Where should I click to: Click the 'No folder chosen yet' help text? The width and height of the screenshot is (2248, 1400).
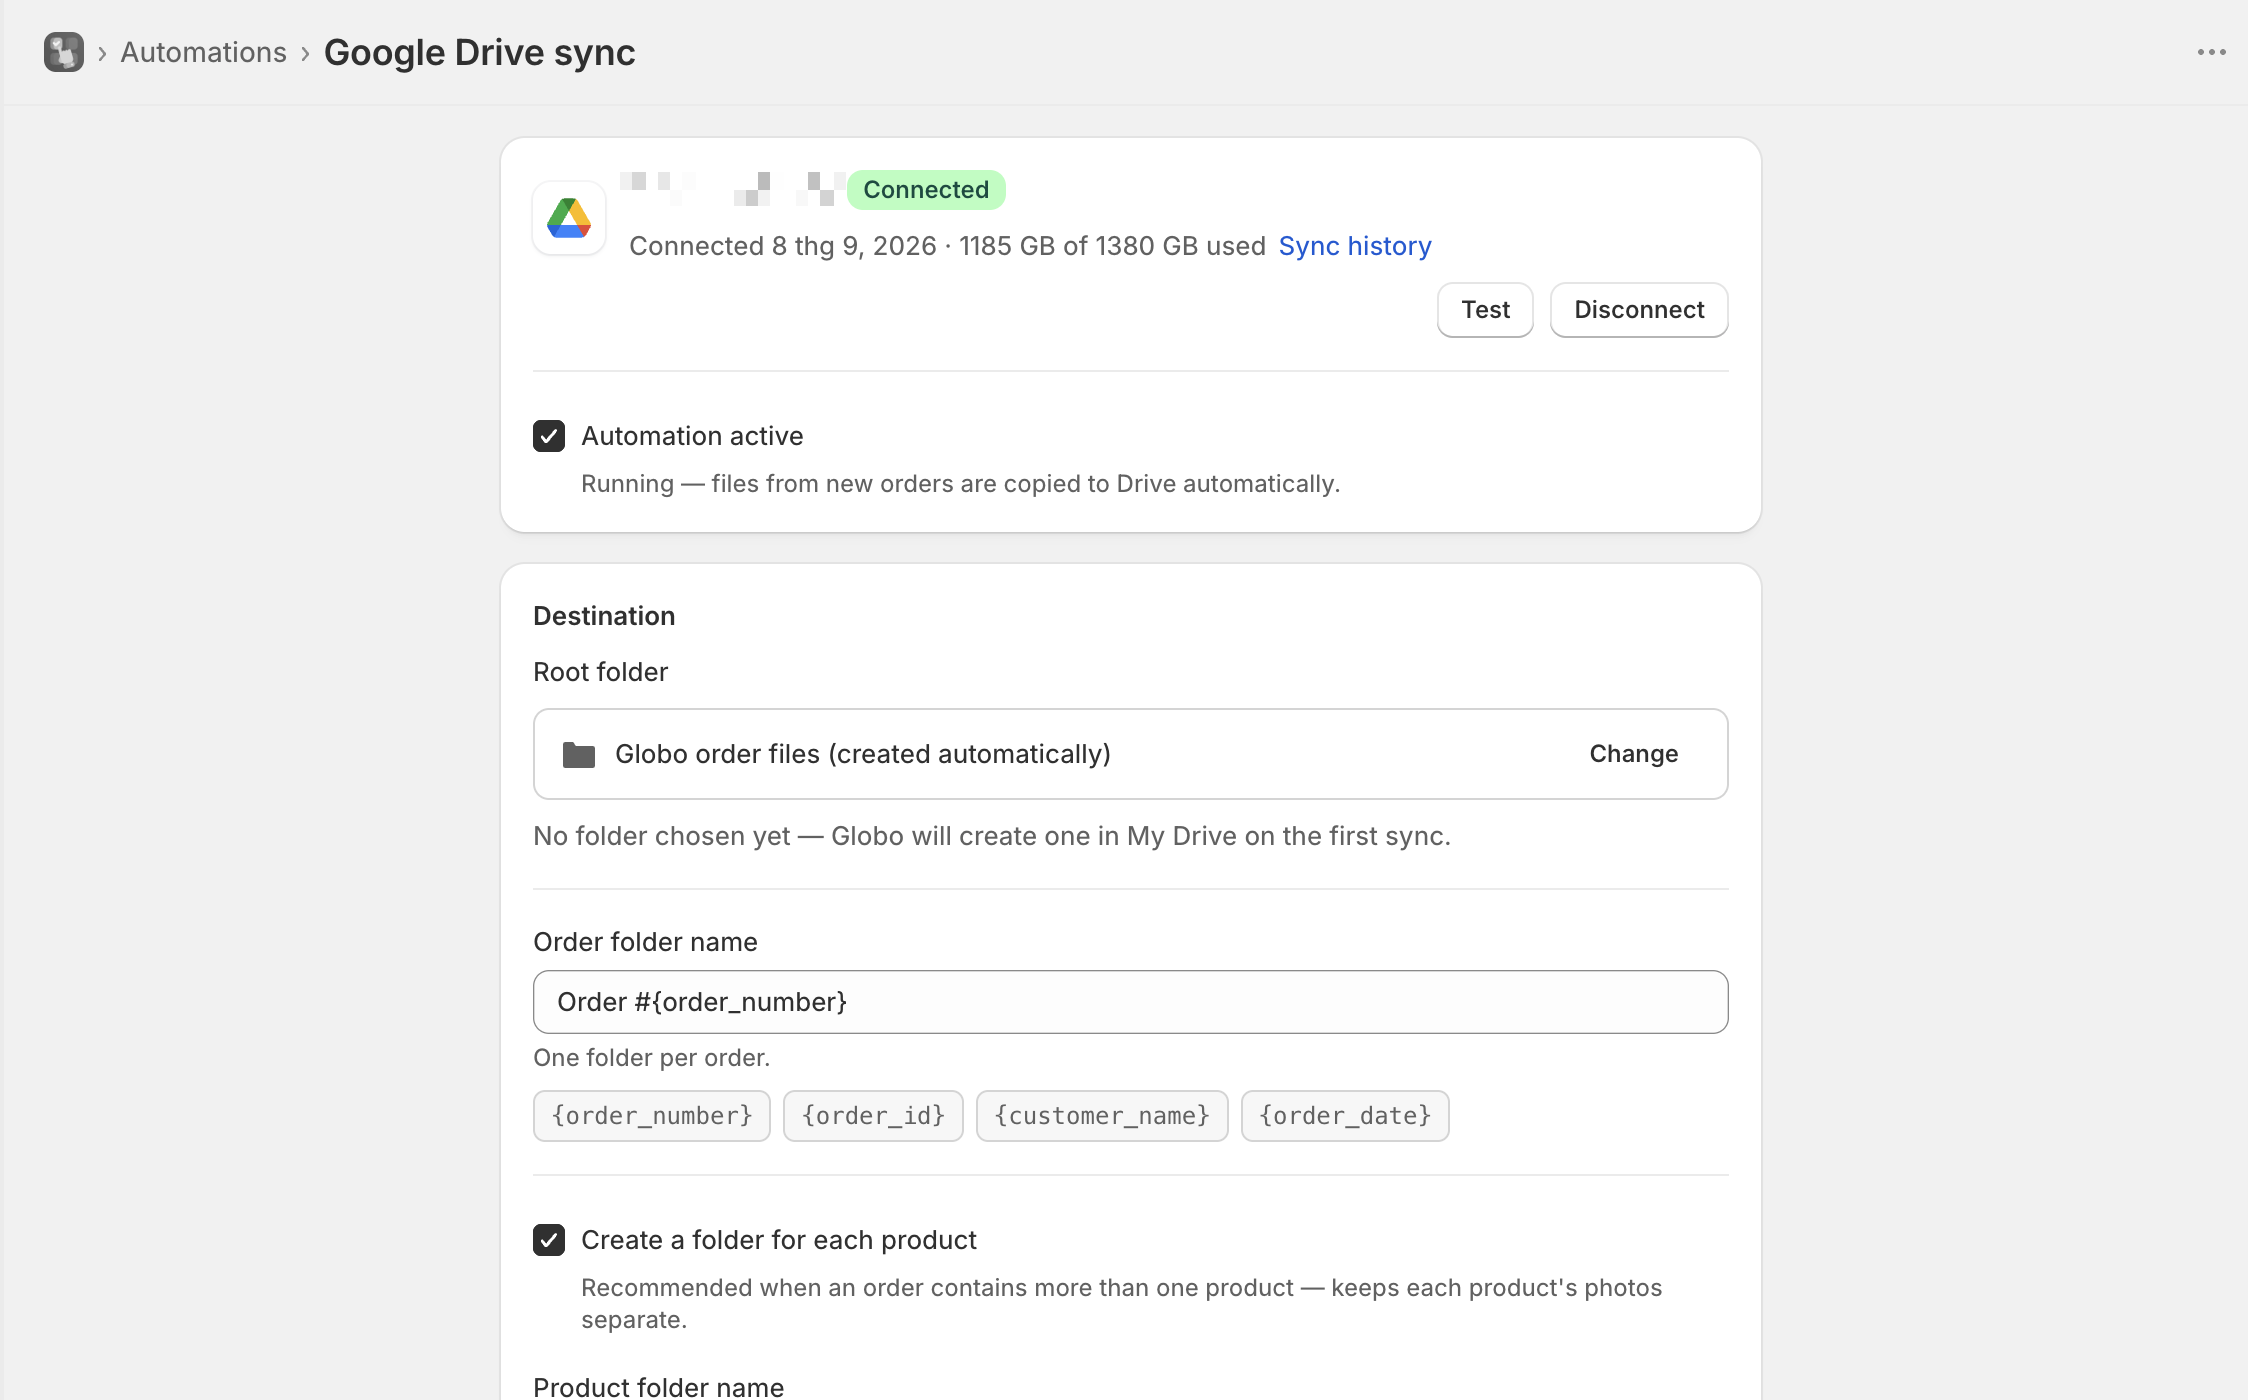tap(992, 836)
